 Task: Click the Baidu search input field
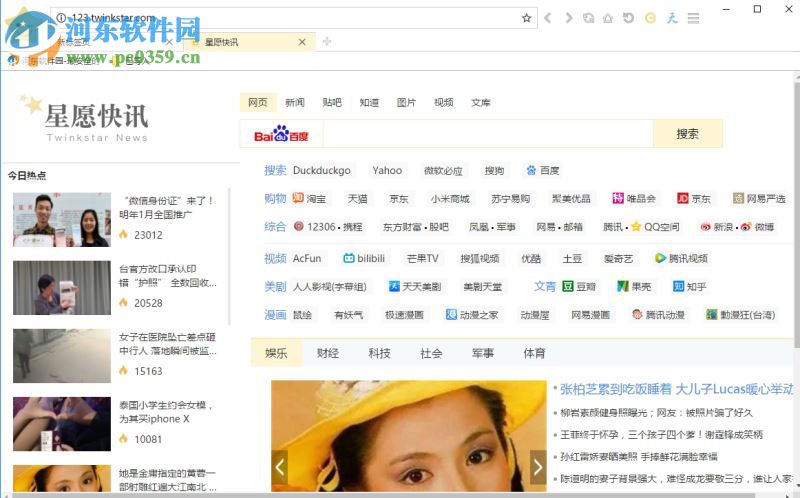tap(488, 134)
